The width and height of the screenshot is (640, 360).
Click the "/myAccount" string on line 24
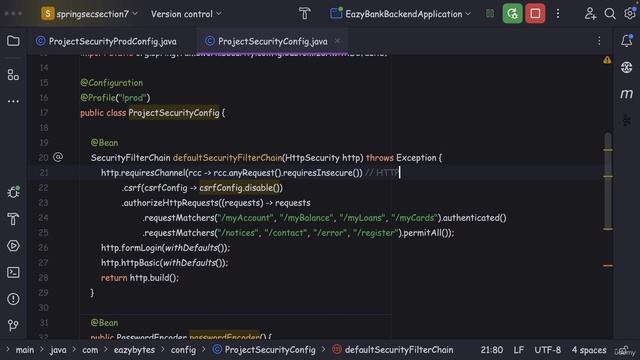246,218
